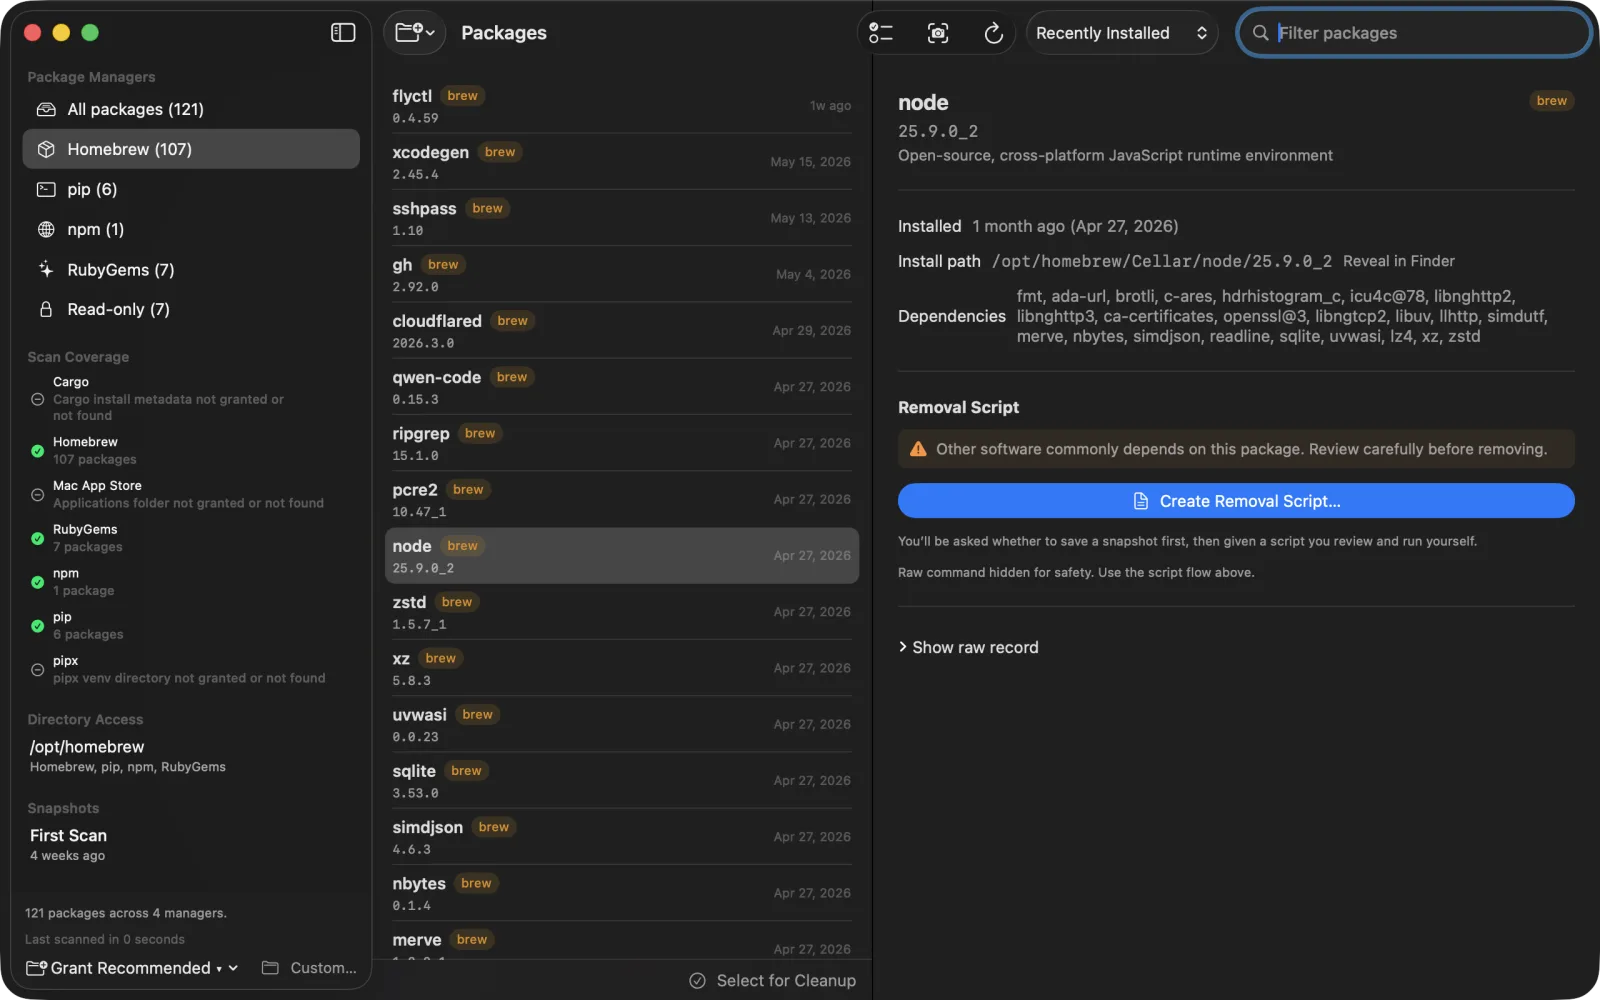This screenshot has width=1600, height=1000.
Task: Select the node package row
Action: click(622, 556)
